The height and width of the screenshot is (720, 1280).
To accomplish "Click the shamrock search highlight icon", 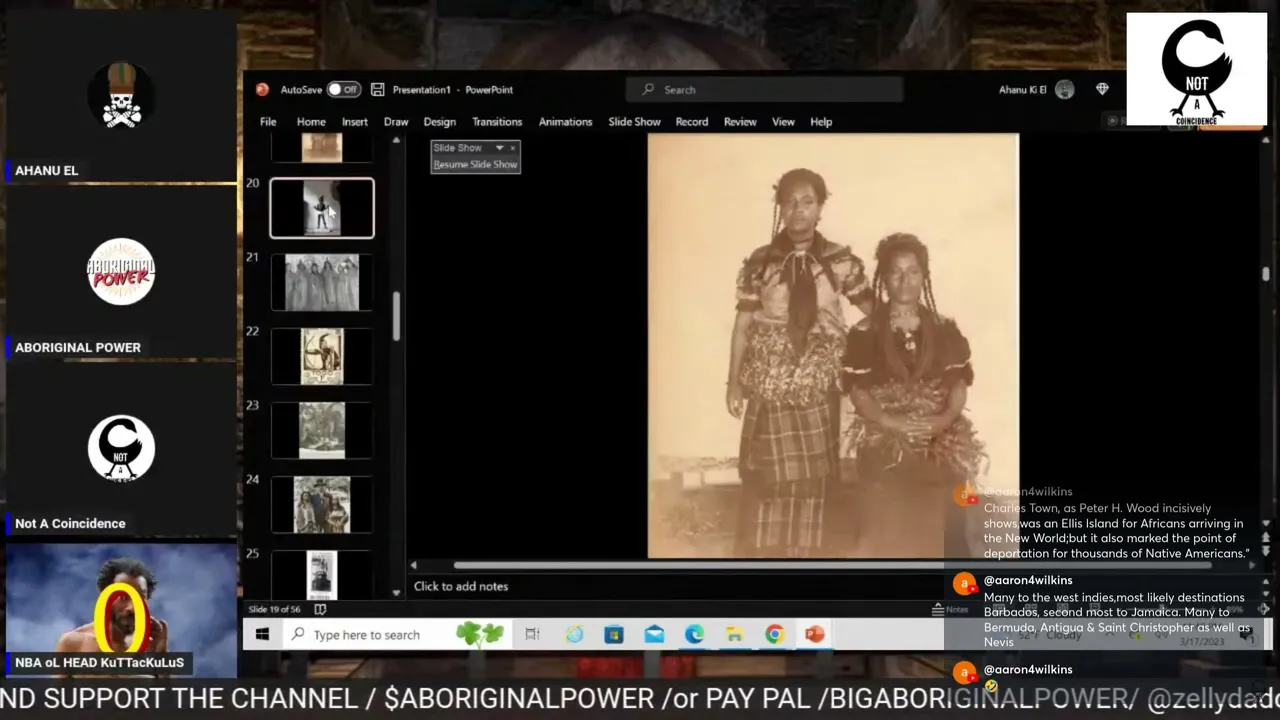I will (480, 634).
